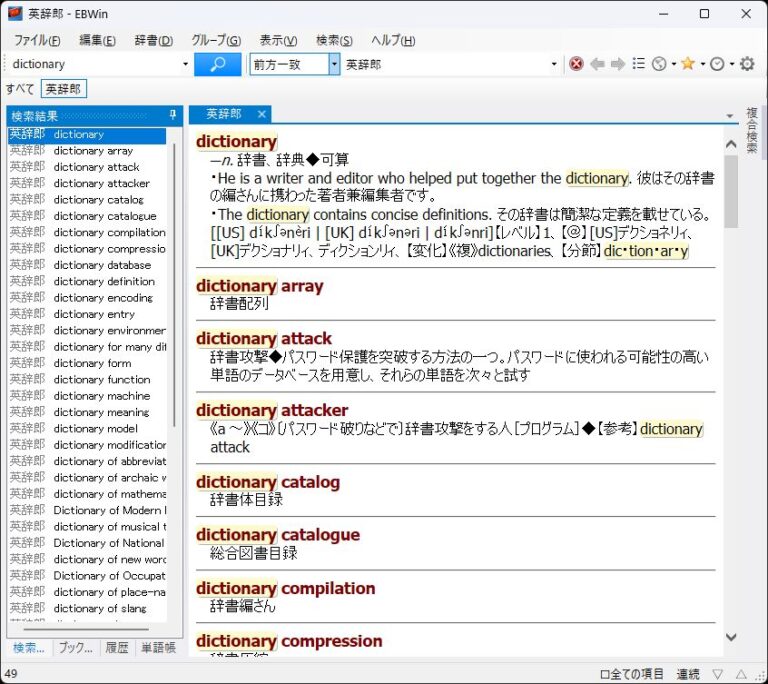Click the list view toolbar icon
This screenshot has height=684, width=768.
(x=638, y=64)
